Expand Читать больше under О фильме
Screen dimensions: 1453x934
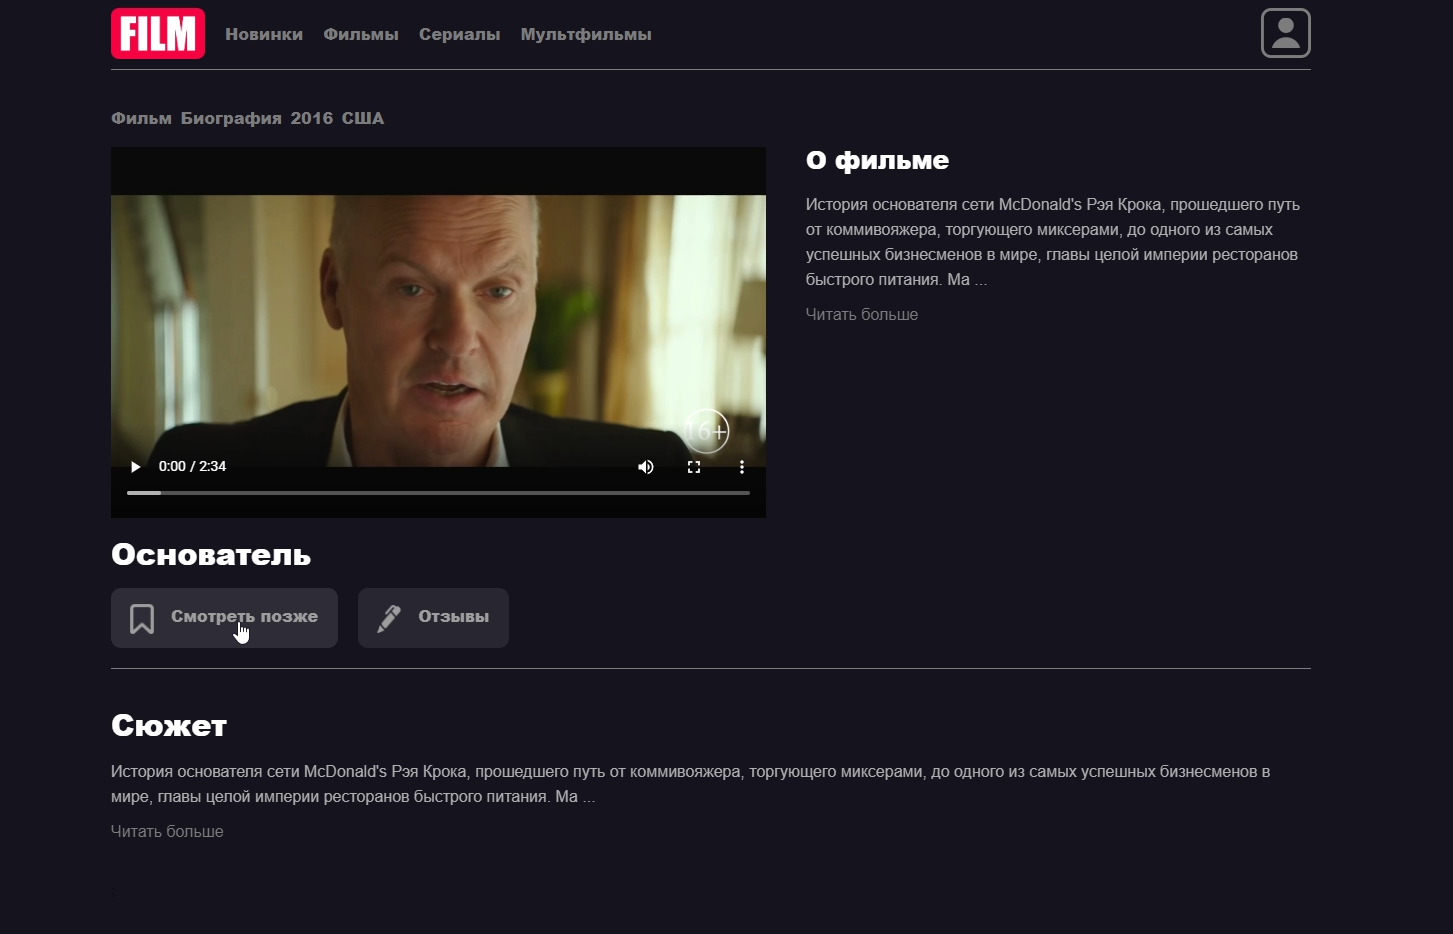[x=862, y=314]
